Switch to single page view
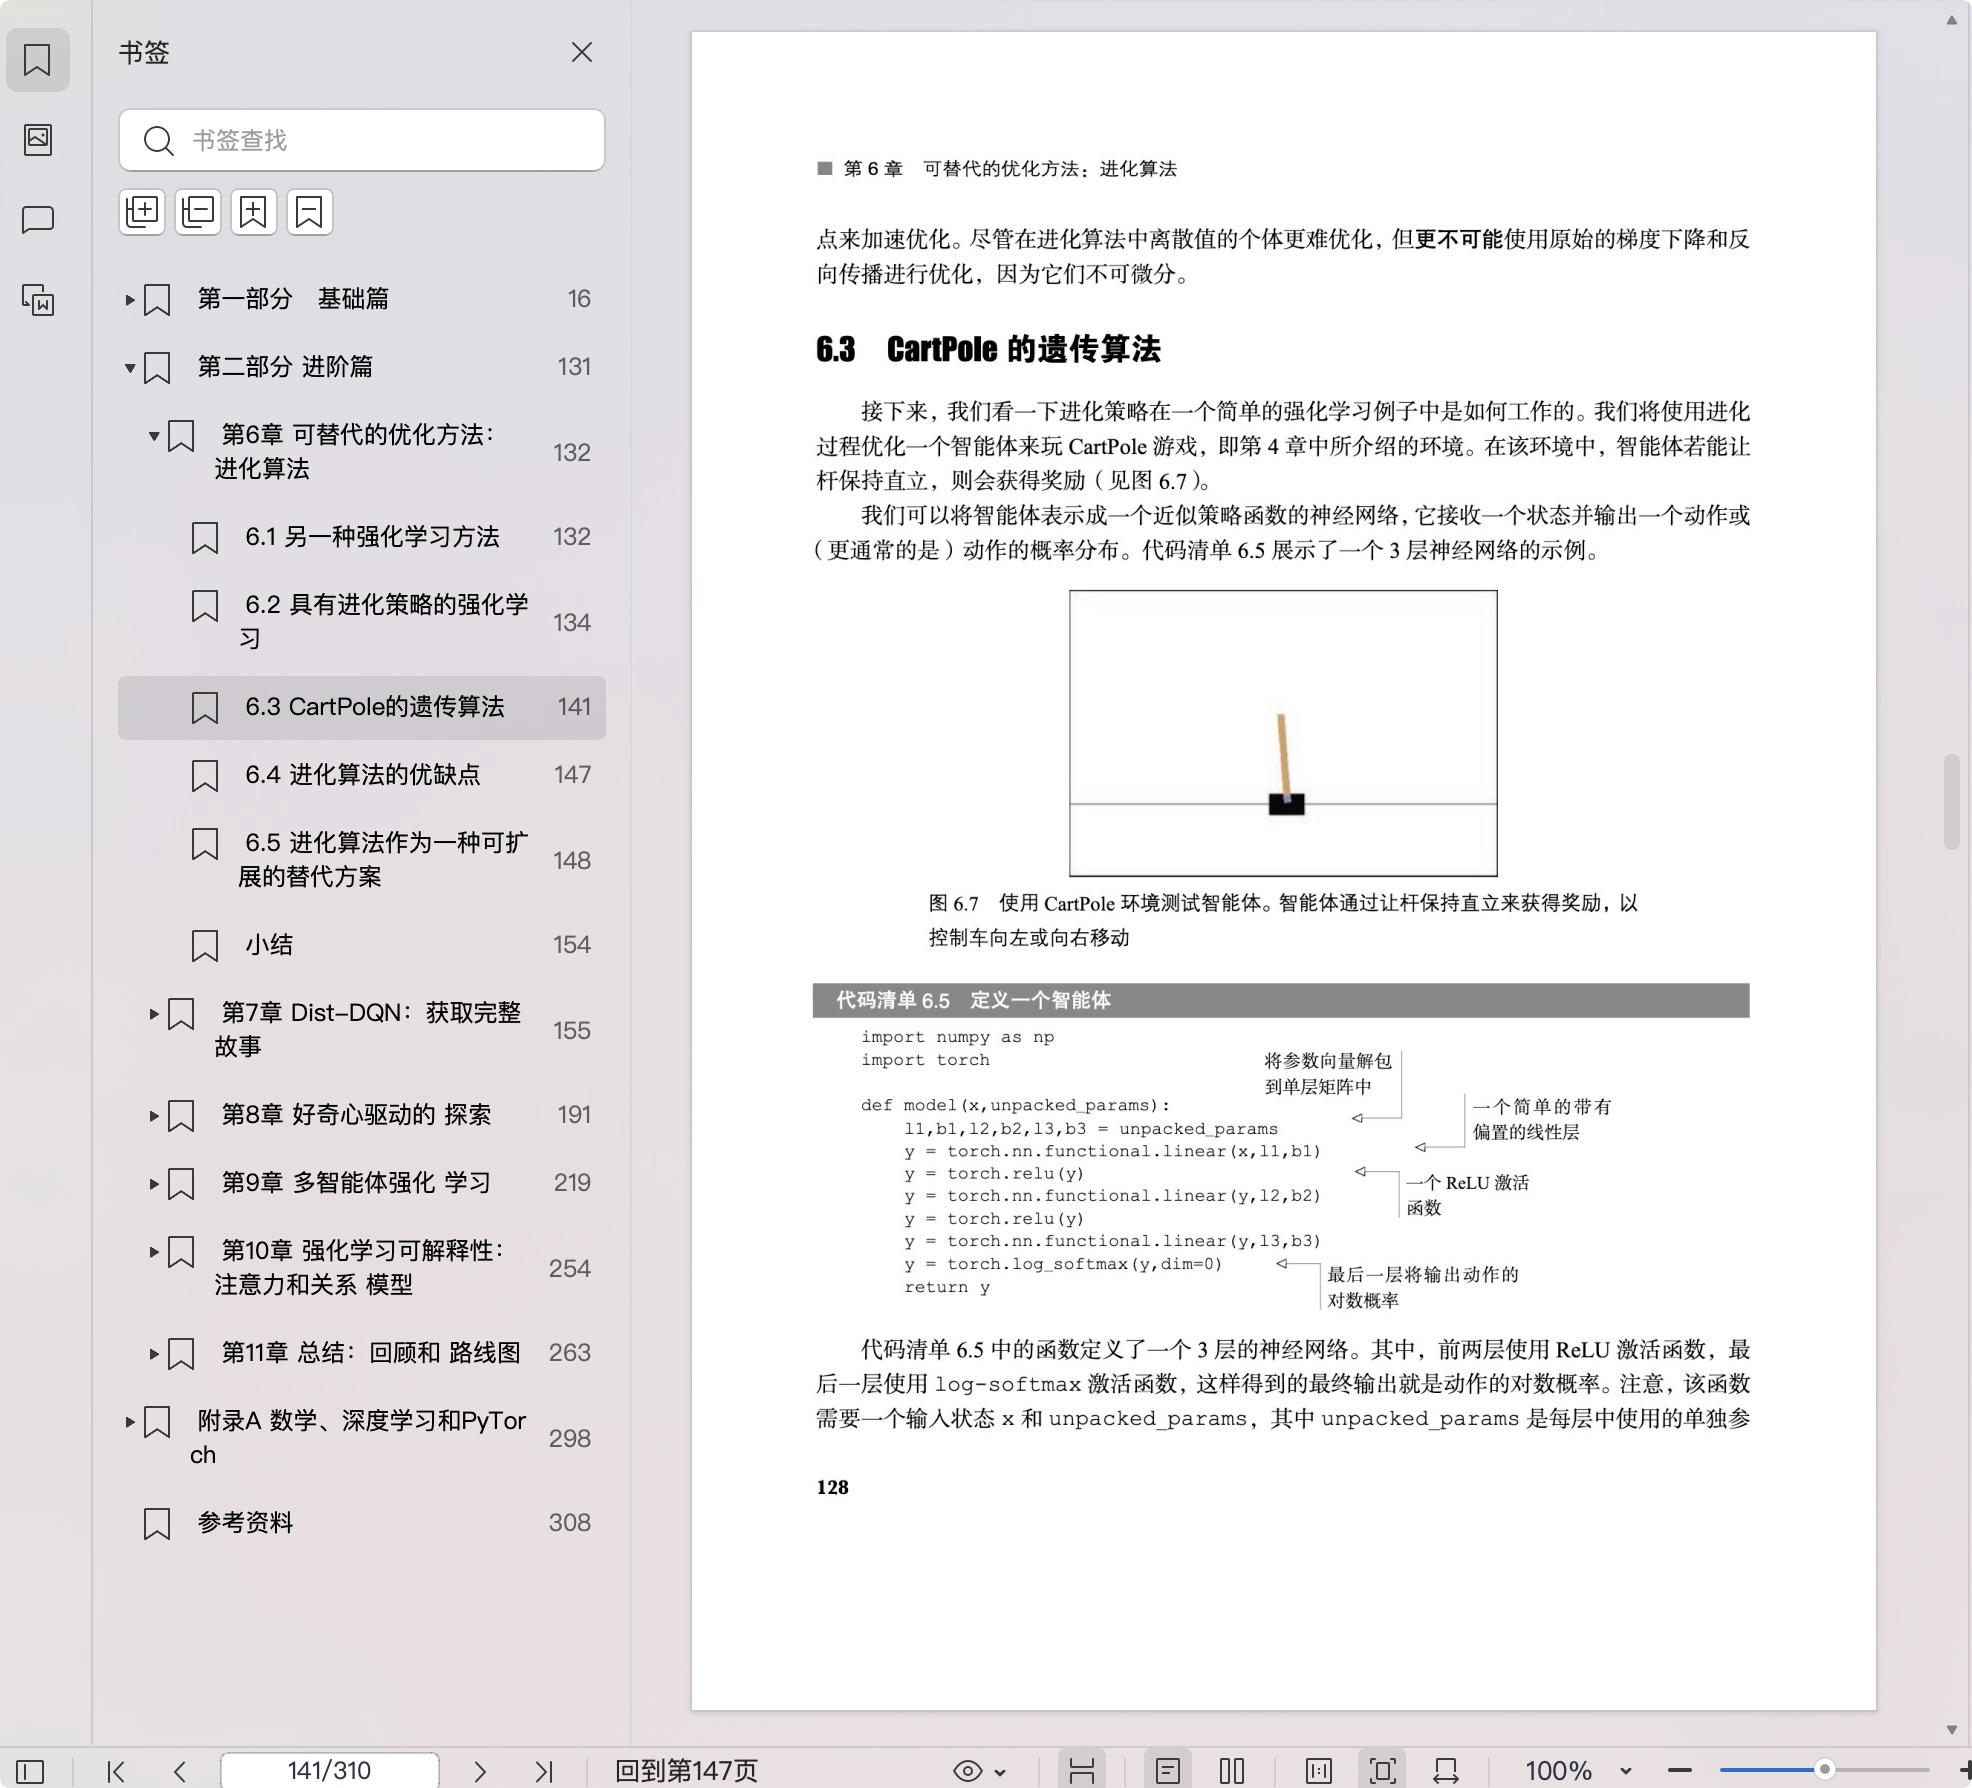 (x=1167, y=1771)
